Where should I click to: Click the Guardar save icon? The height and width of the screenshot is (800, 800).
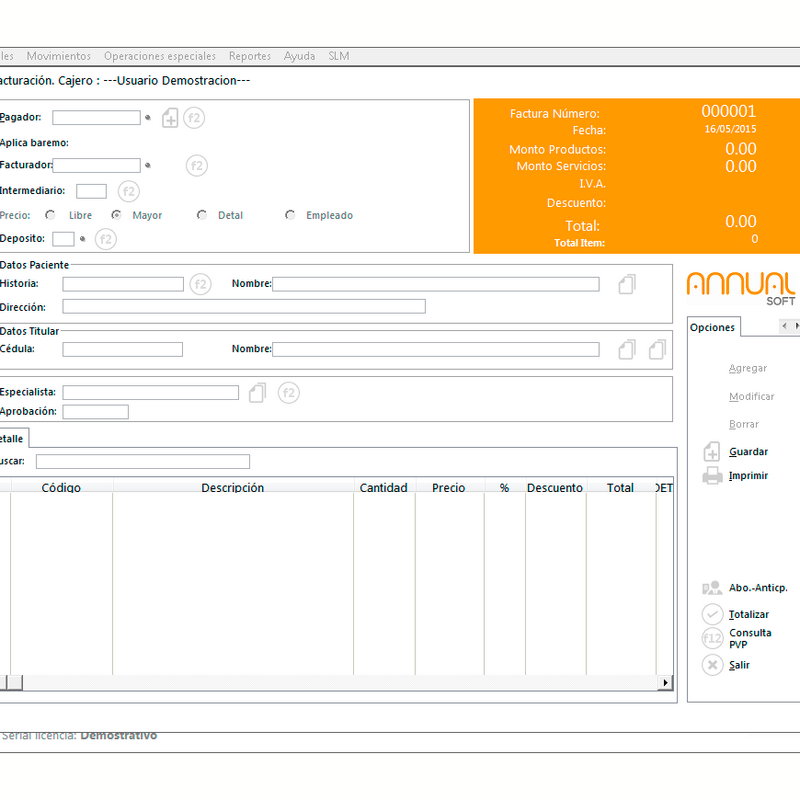[712, 452]
